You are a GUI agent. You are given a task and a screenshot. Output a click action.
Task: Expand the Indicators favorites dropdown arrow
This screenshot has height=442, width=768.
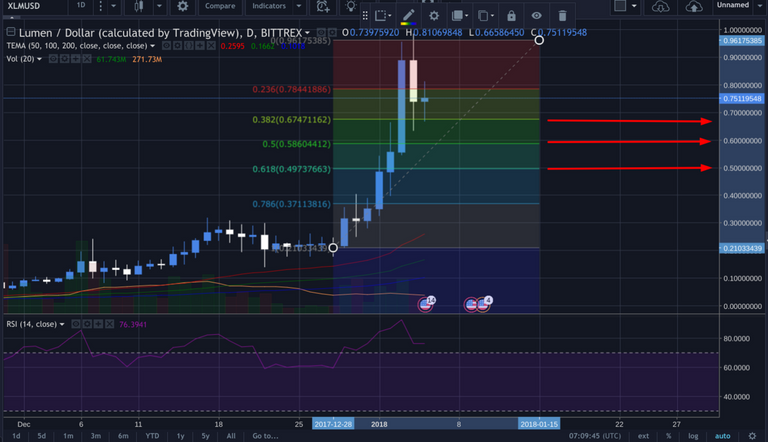(299, 6)
